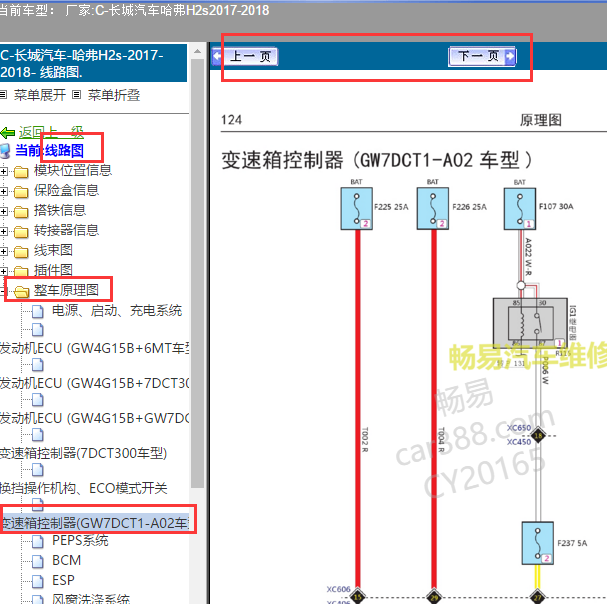Click the XC606 connector label
The width and height of the screenshot is (607, 604).
[338, 589]
